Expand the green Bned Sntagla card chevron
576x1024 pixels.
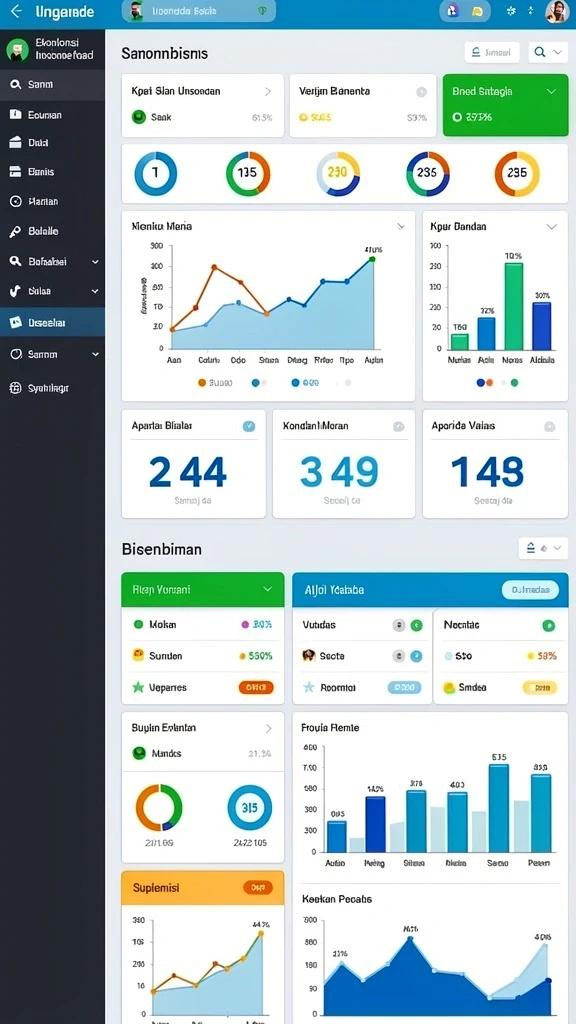point(551,91)
